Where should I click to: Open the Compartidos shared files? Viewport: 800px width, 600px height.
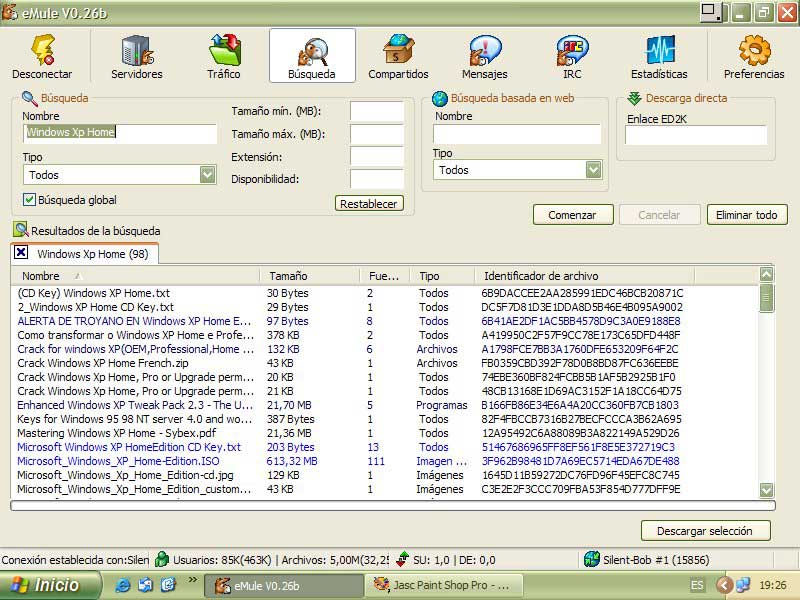coord(398,56)
